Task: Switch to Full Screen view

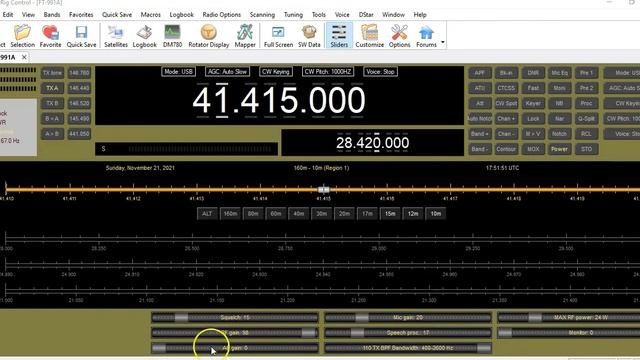Action: pos(278,36)
